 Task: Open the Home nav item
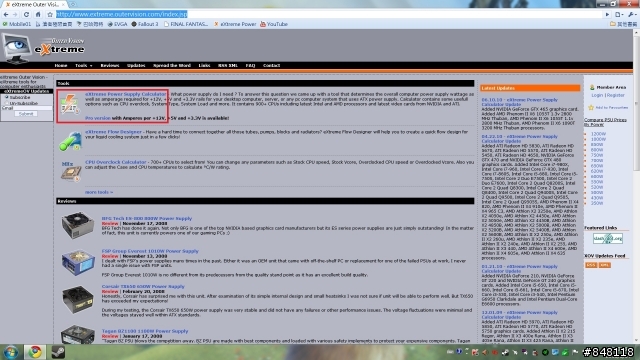(x=61, y=65)
